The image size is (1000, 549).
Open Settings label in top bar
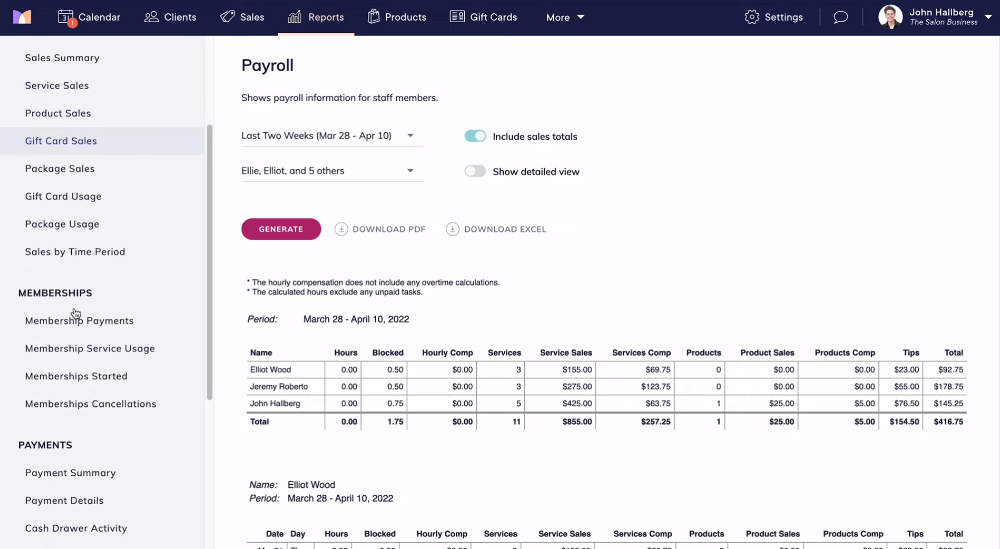point(783,17)
